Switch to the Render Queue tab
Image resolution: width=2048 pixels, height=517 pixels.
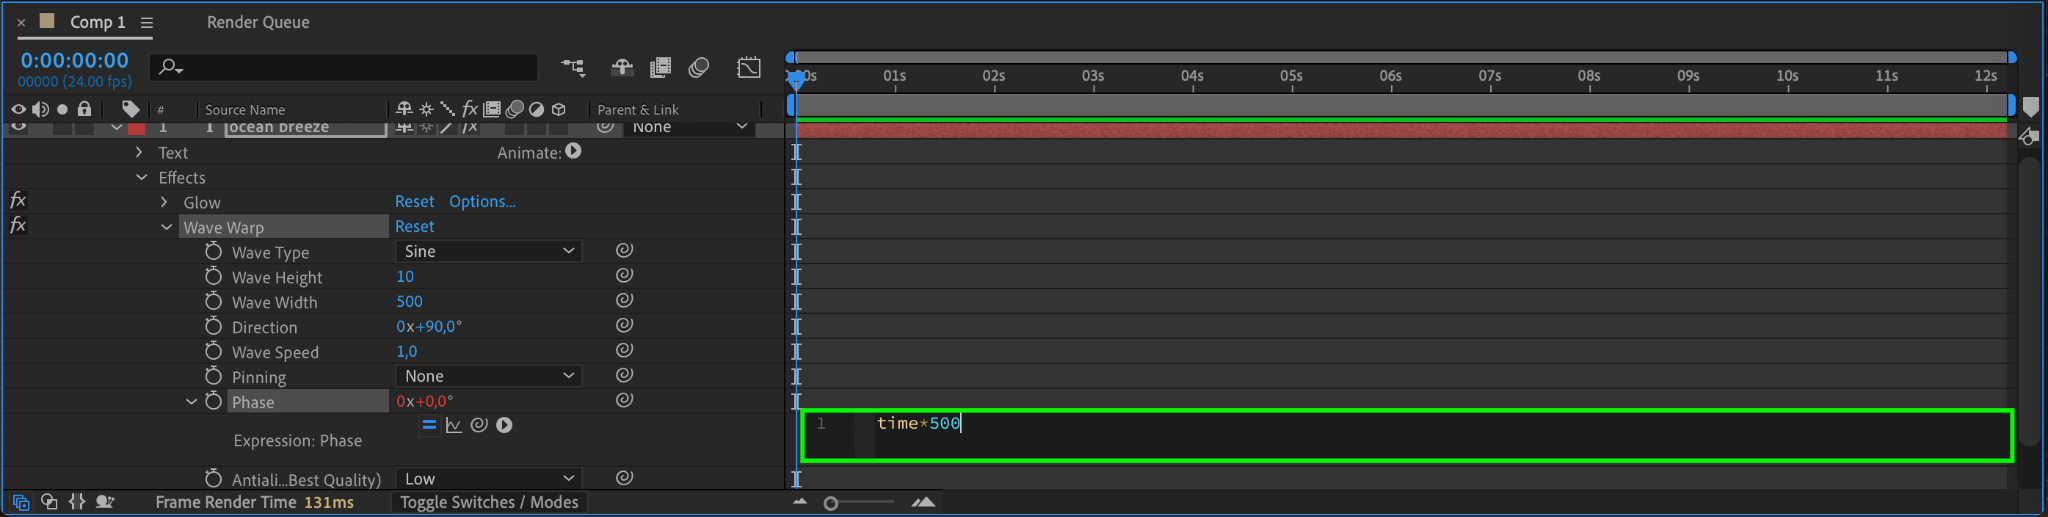point(258,22)
